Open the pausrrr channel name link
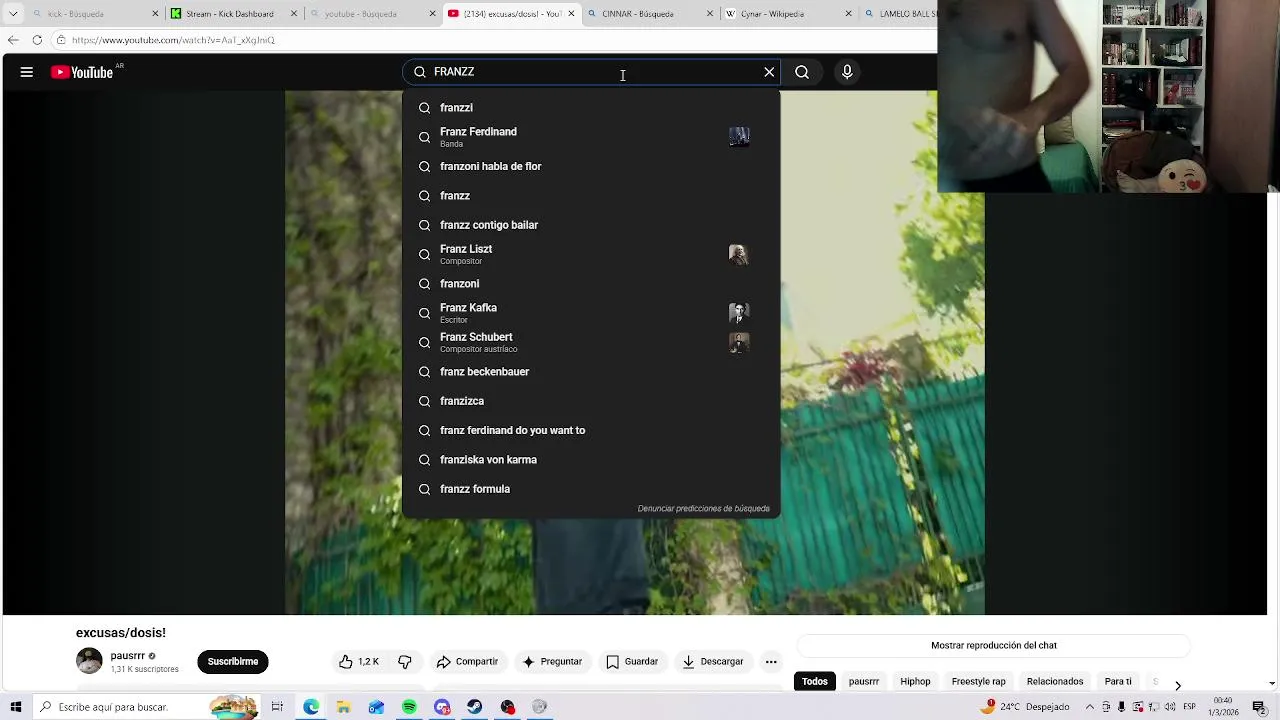The height and width of the screenshot is (720, 1280). click(128, 656)
